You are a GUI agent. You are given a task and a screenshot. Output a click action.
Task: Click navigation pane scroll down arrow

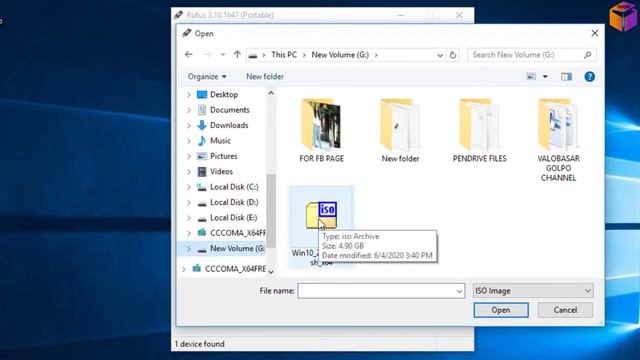pos(271,272)
